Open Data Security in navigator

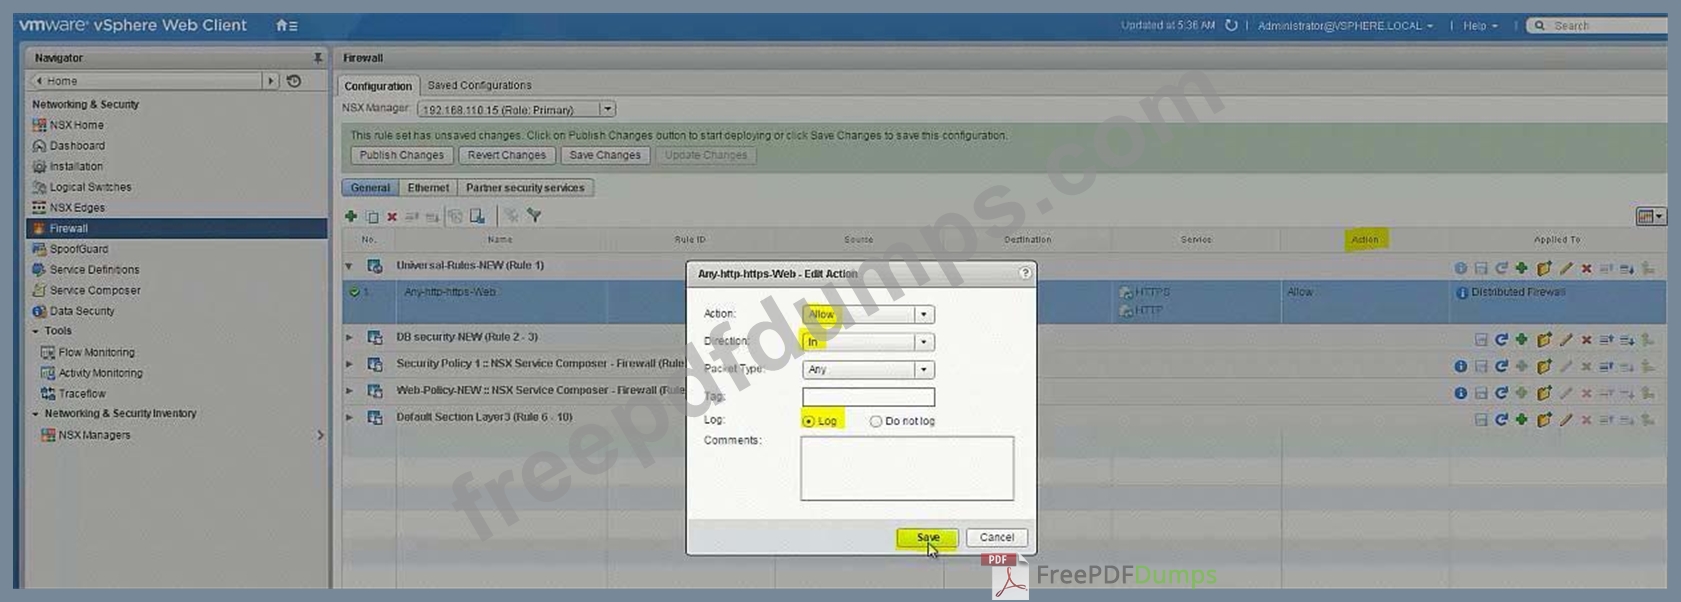point(82,311)
